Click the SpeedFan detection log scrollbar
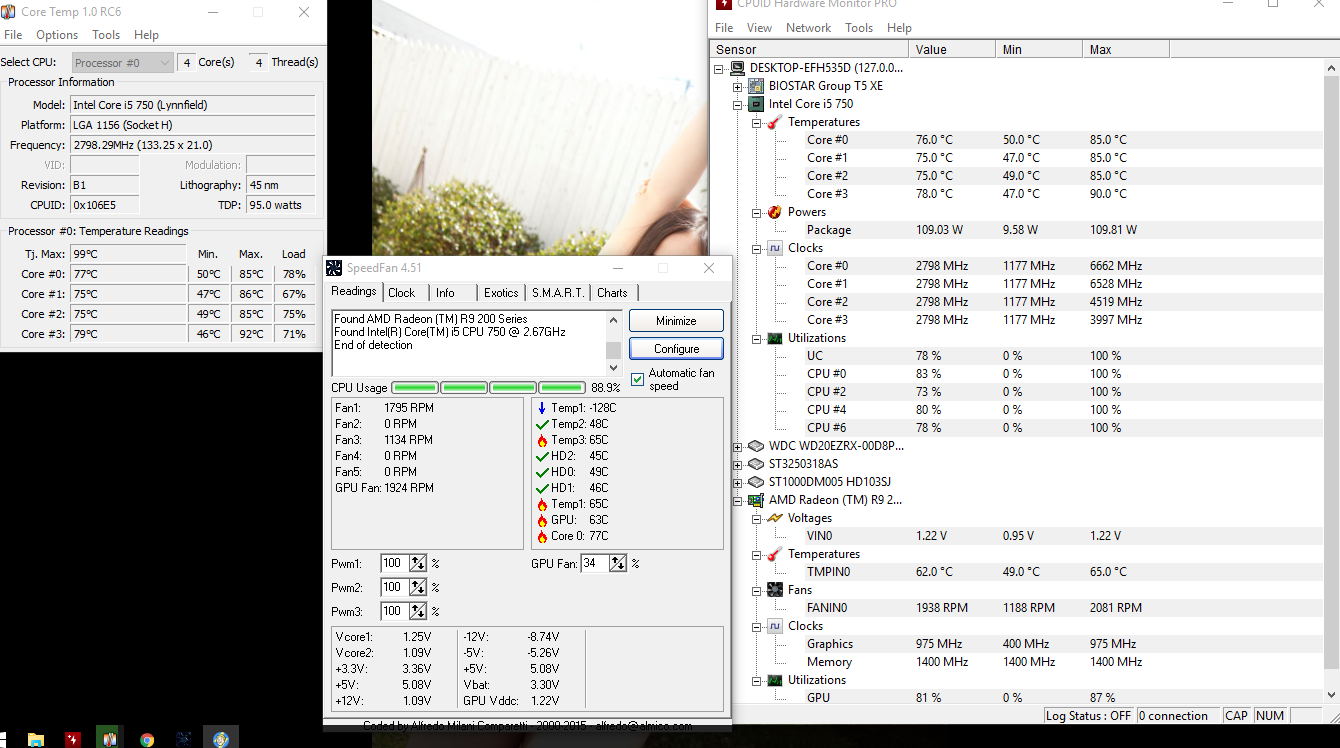 click(614, 343)
